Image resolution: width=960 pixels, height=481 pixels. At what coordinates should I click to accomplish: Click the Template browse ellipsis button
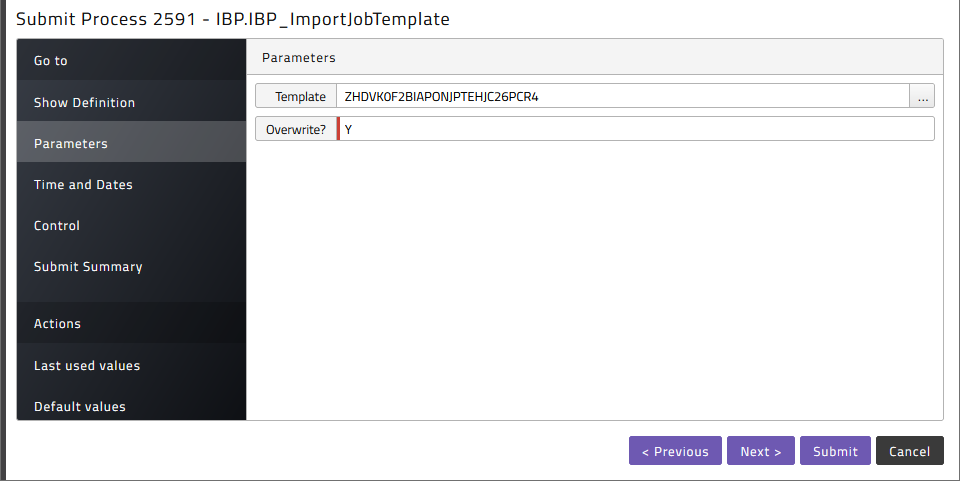tap(922, 96)
